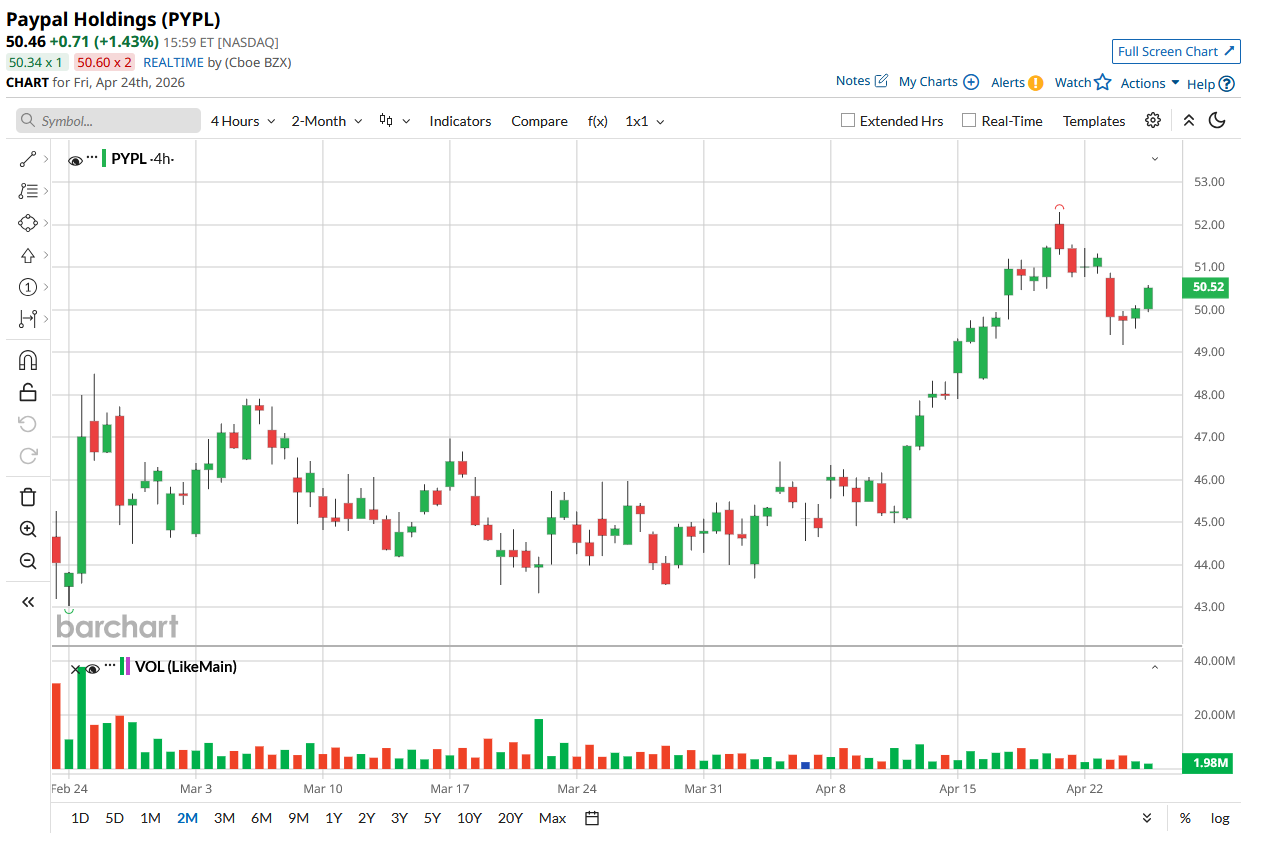Click the Symbol search input field
The image size is (1263, 844).
[108, 121]
